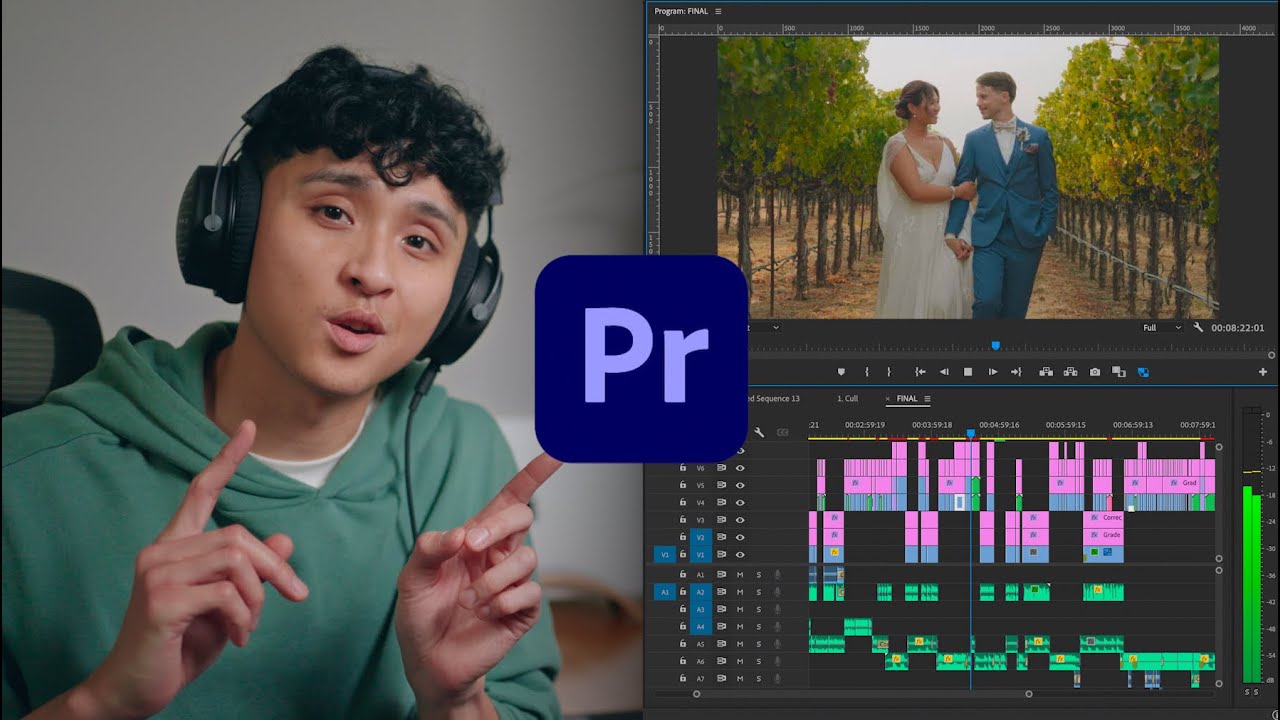This screenshot has width=1280, height=720.
Task: Open timeline display settings wrench
Action: 759,432
